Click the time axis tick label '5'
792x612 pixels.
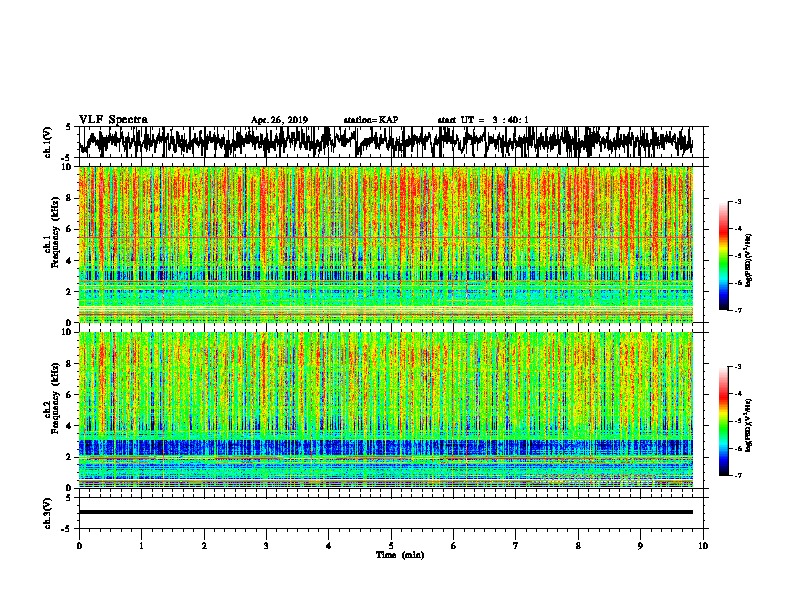coord(391,546)
